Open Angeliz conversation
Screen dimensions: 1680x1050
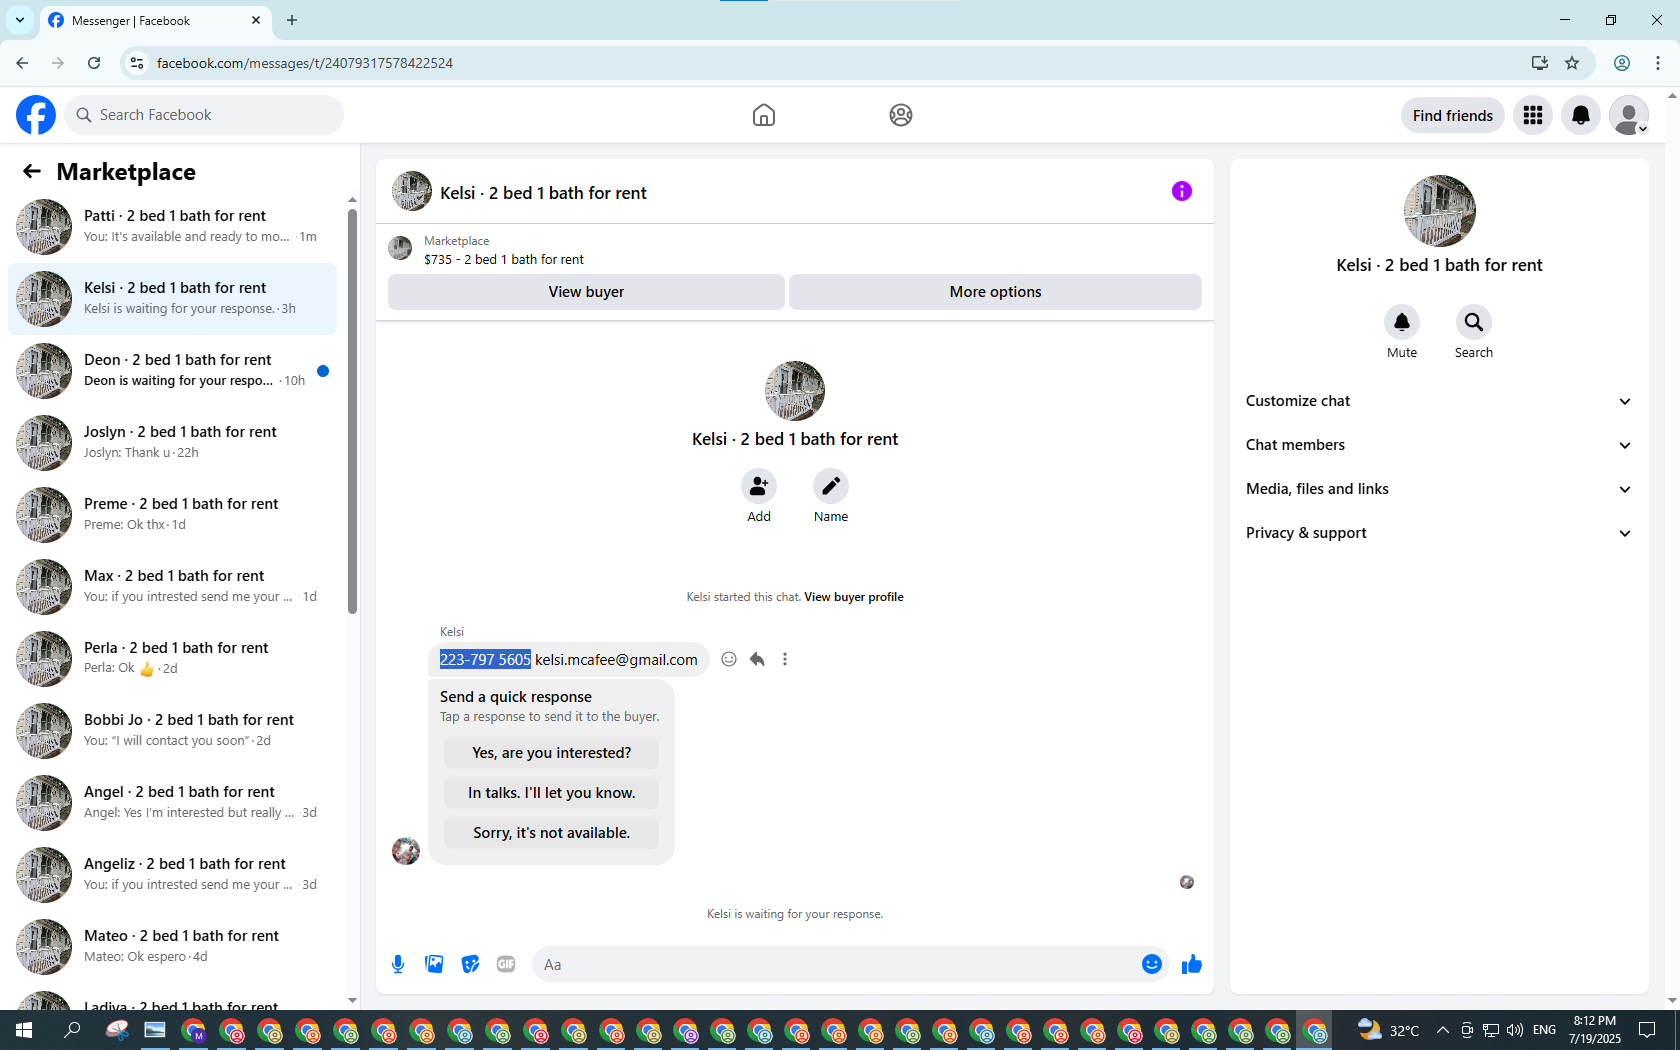click(x=172, y=875)
